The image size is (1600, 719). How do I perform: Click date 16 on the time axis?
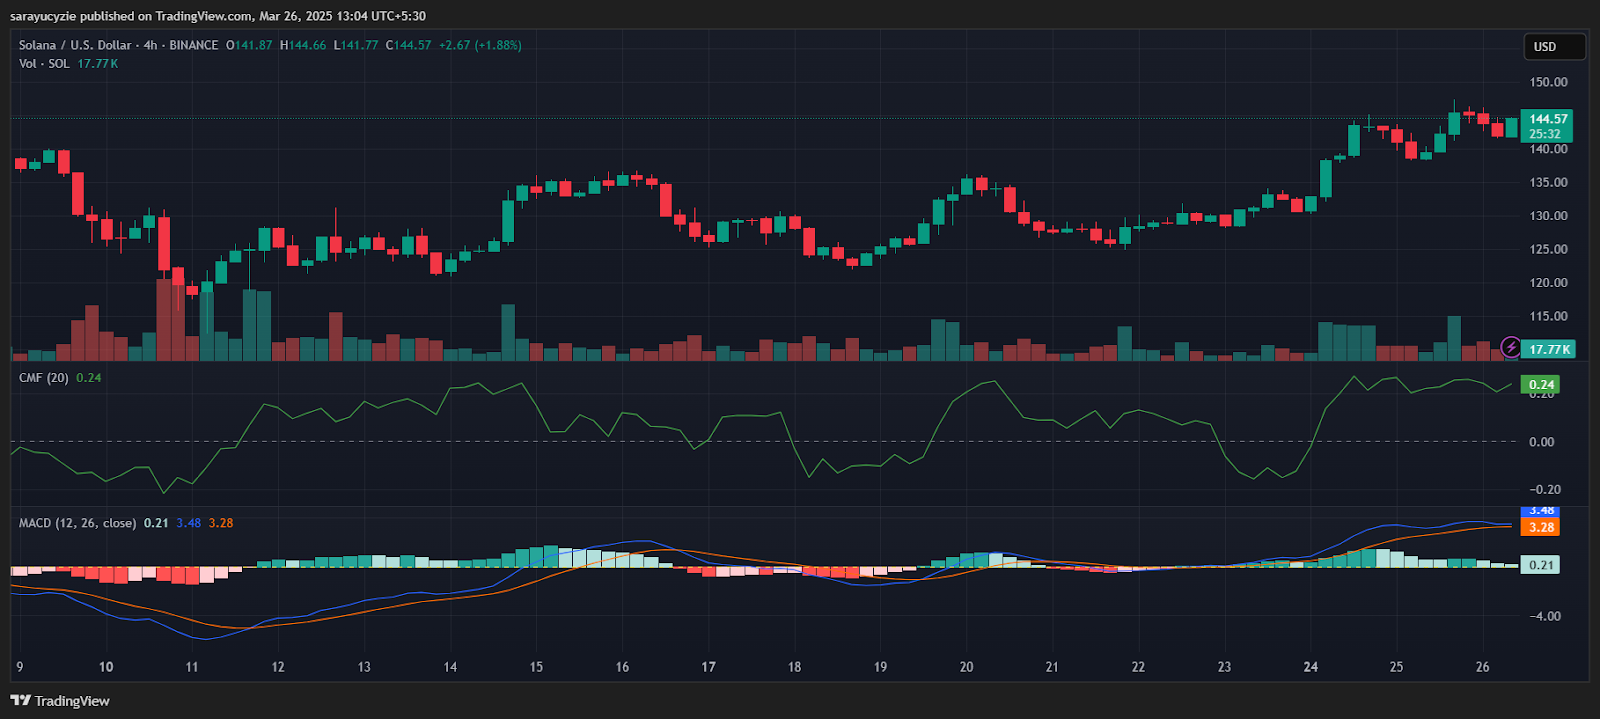[x=622, y=667]
